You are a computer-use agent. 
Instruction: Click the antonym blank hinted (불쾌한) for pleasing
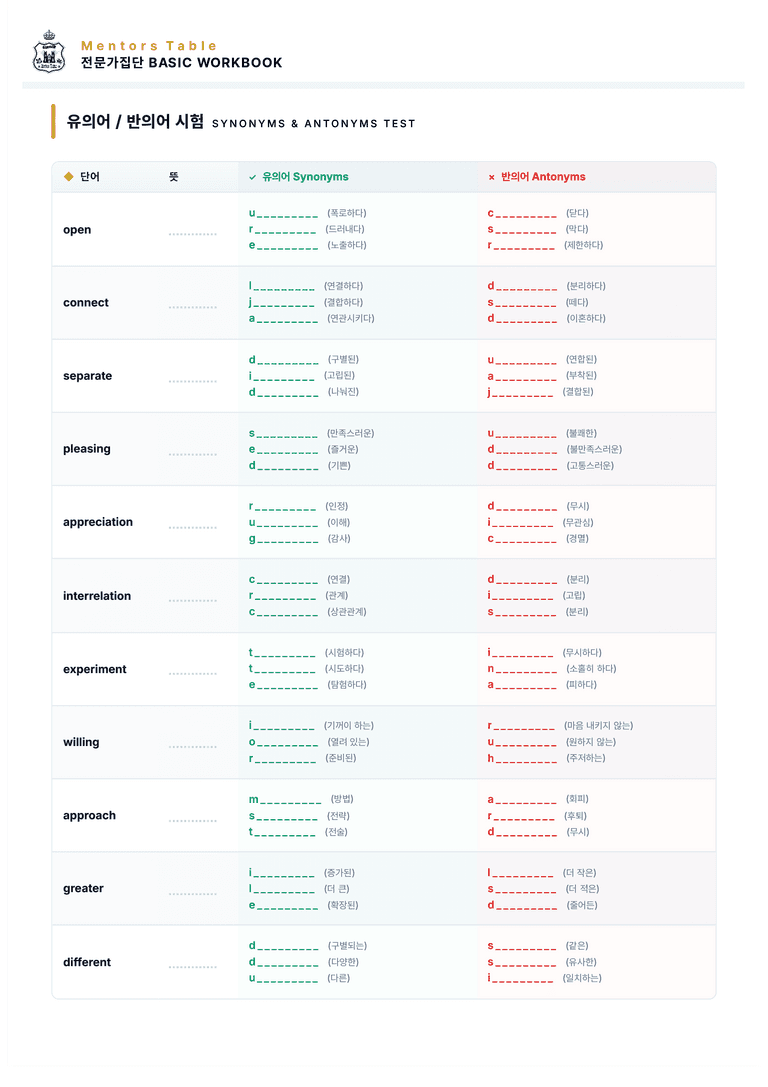[522, 433]
